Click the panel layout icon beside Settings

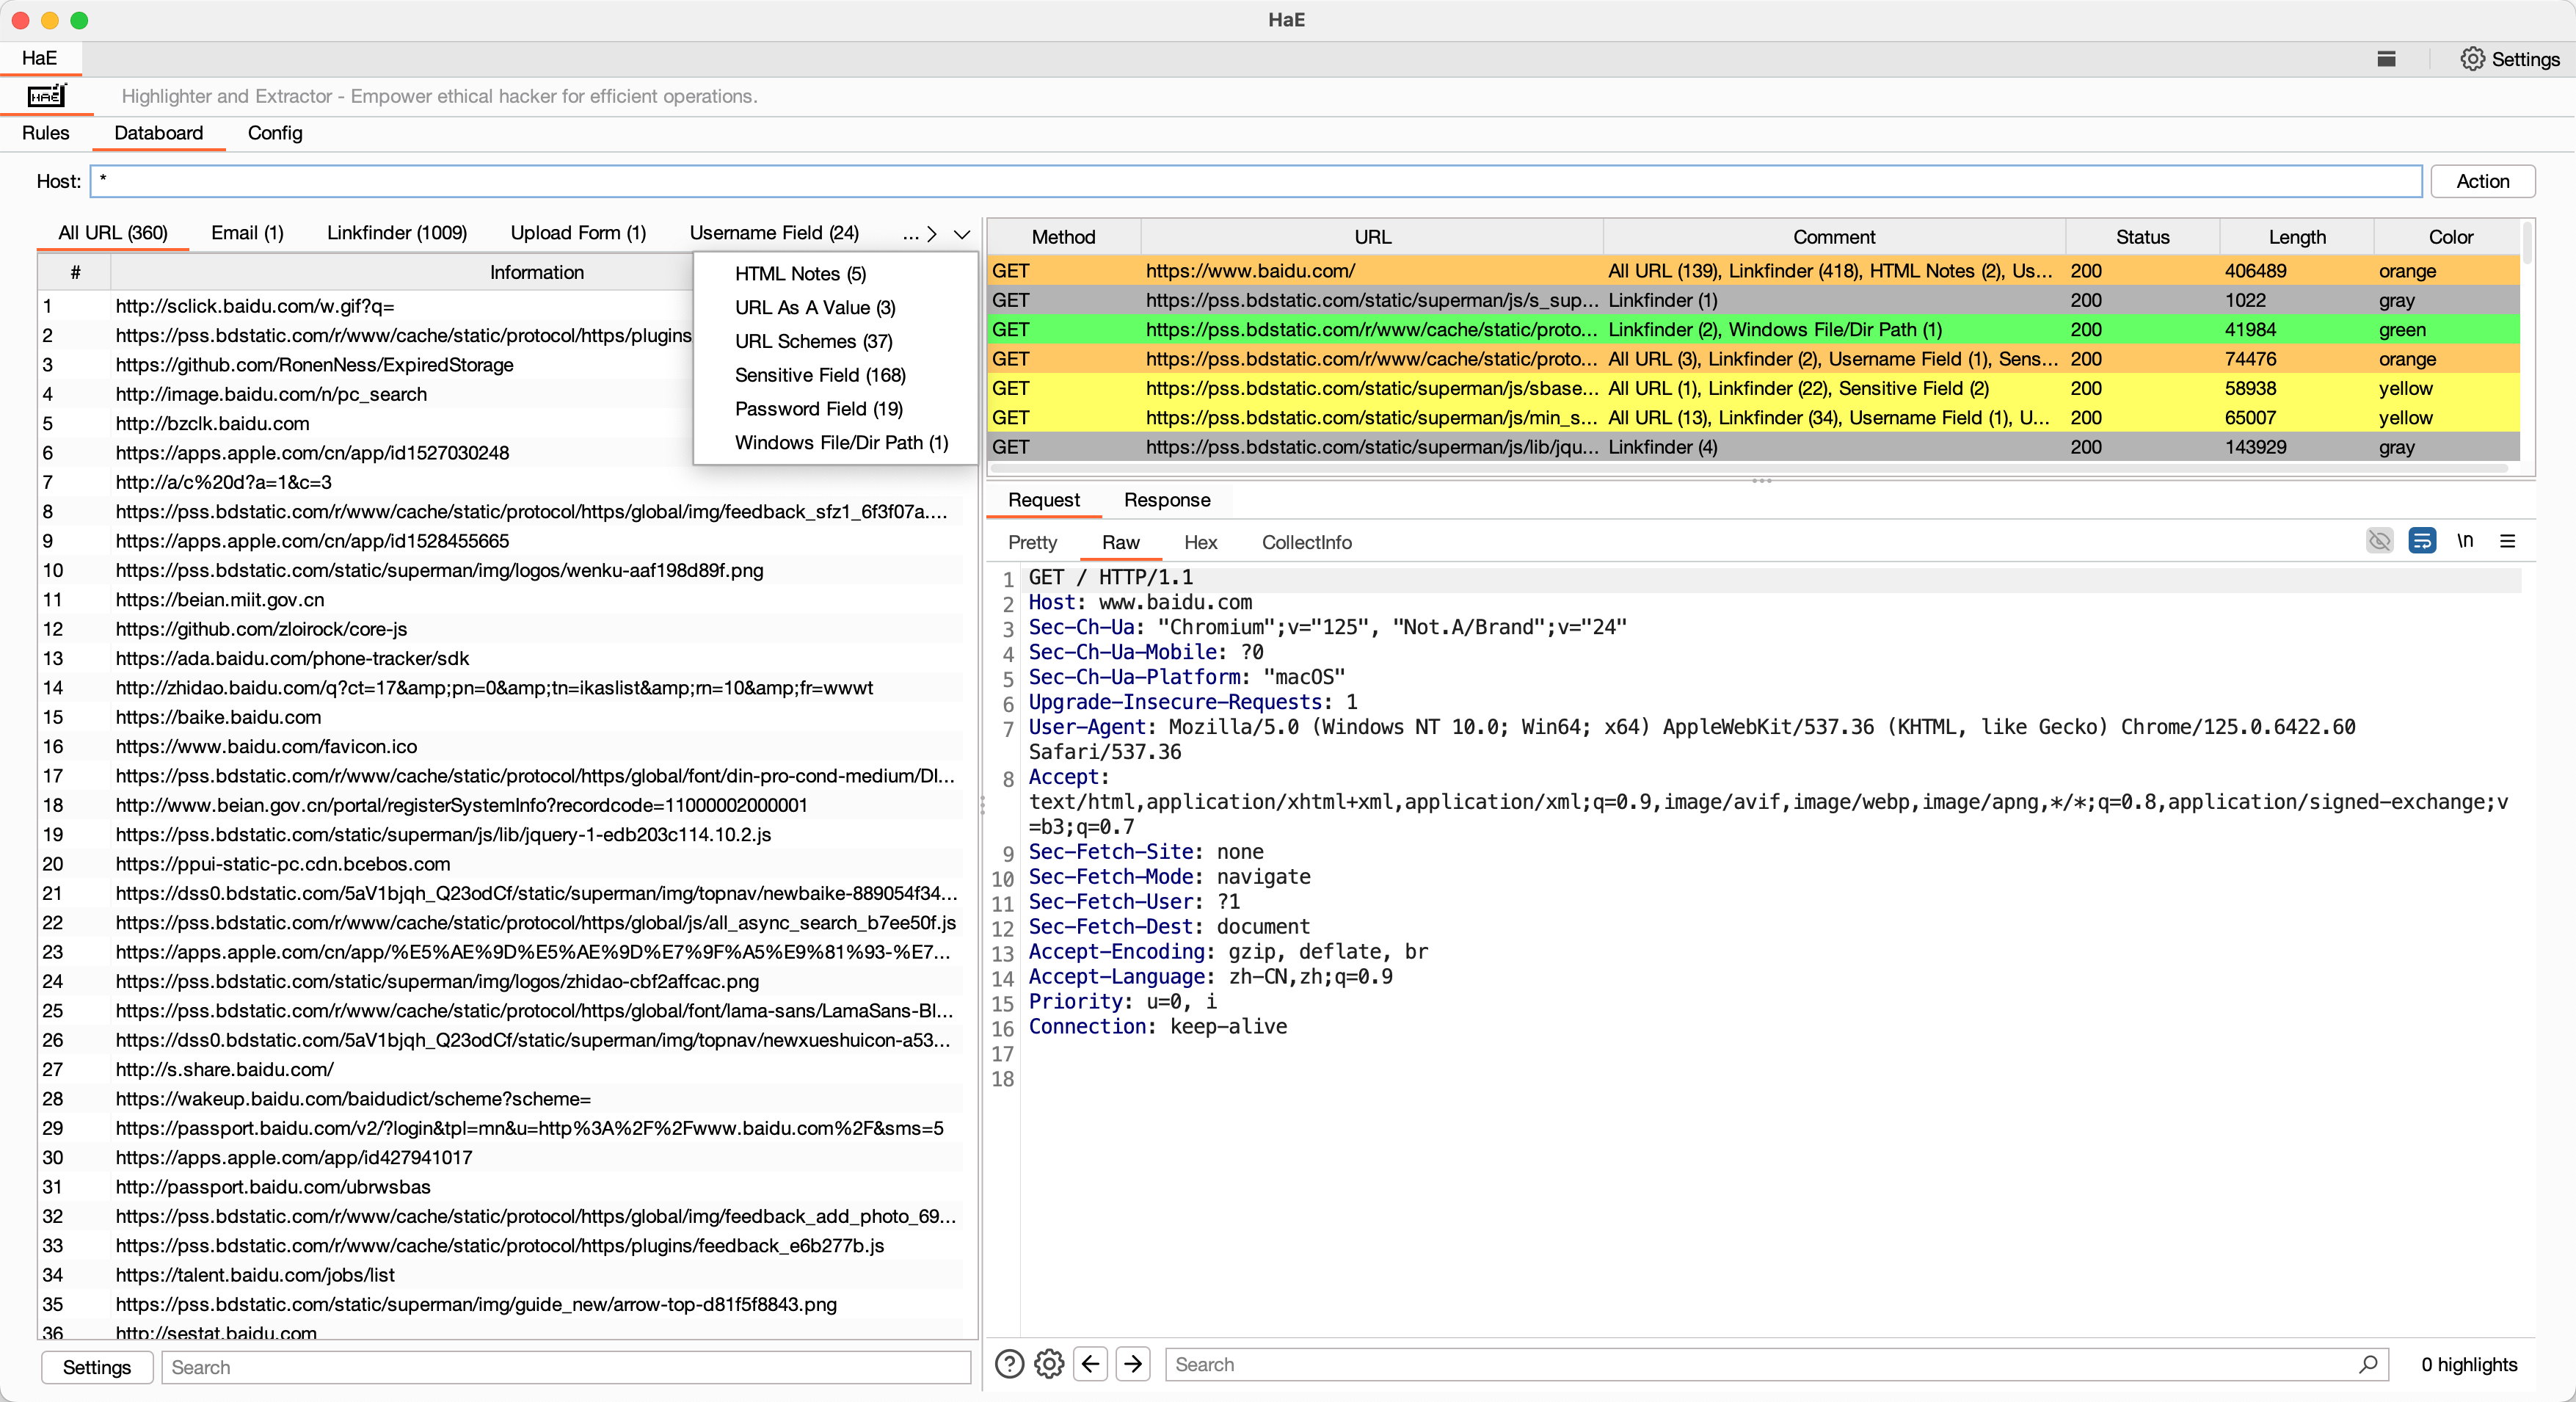pyautogui.click(x=2386, y=59)
